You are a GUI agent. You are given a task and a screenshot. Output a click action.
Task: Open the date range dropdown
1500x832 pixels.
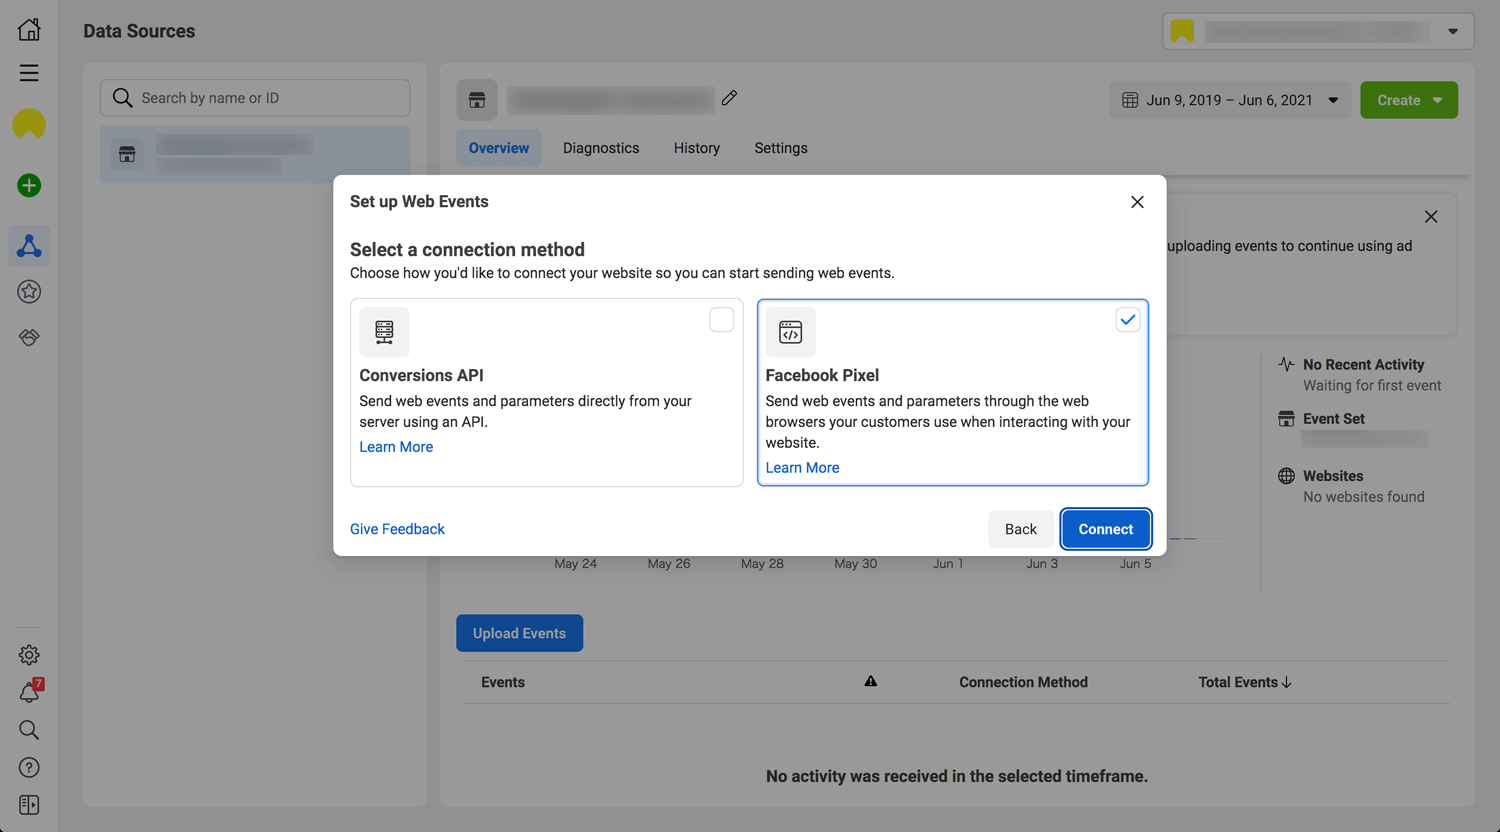(x=1230, y=100)
